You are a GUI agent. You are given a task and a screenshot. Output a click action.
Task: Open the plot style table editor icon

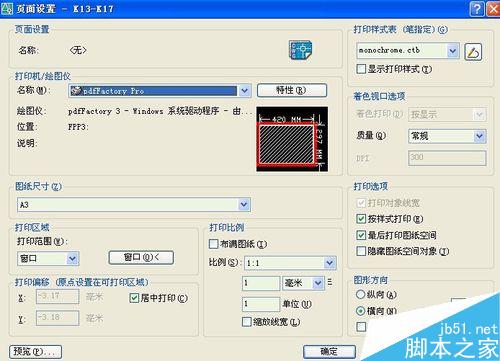(x=473, y=52)
